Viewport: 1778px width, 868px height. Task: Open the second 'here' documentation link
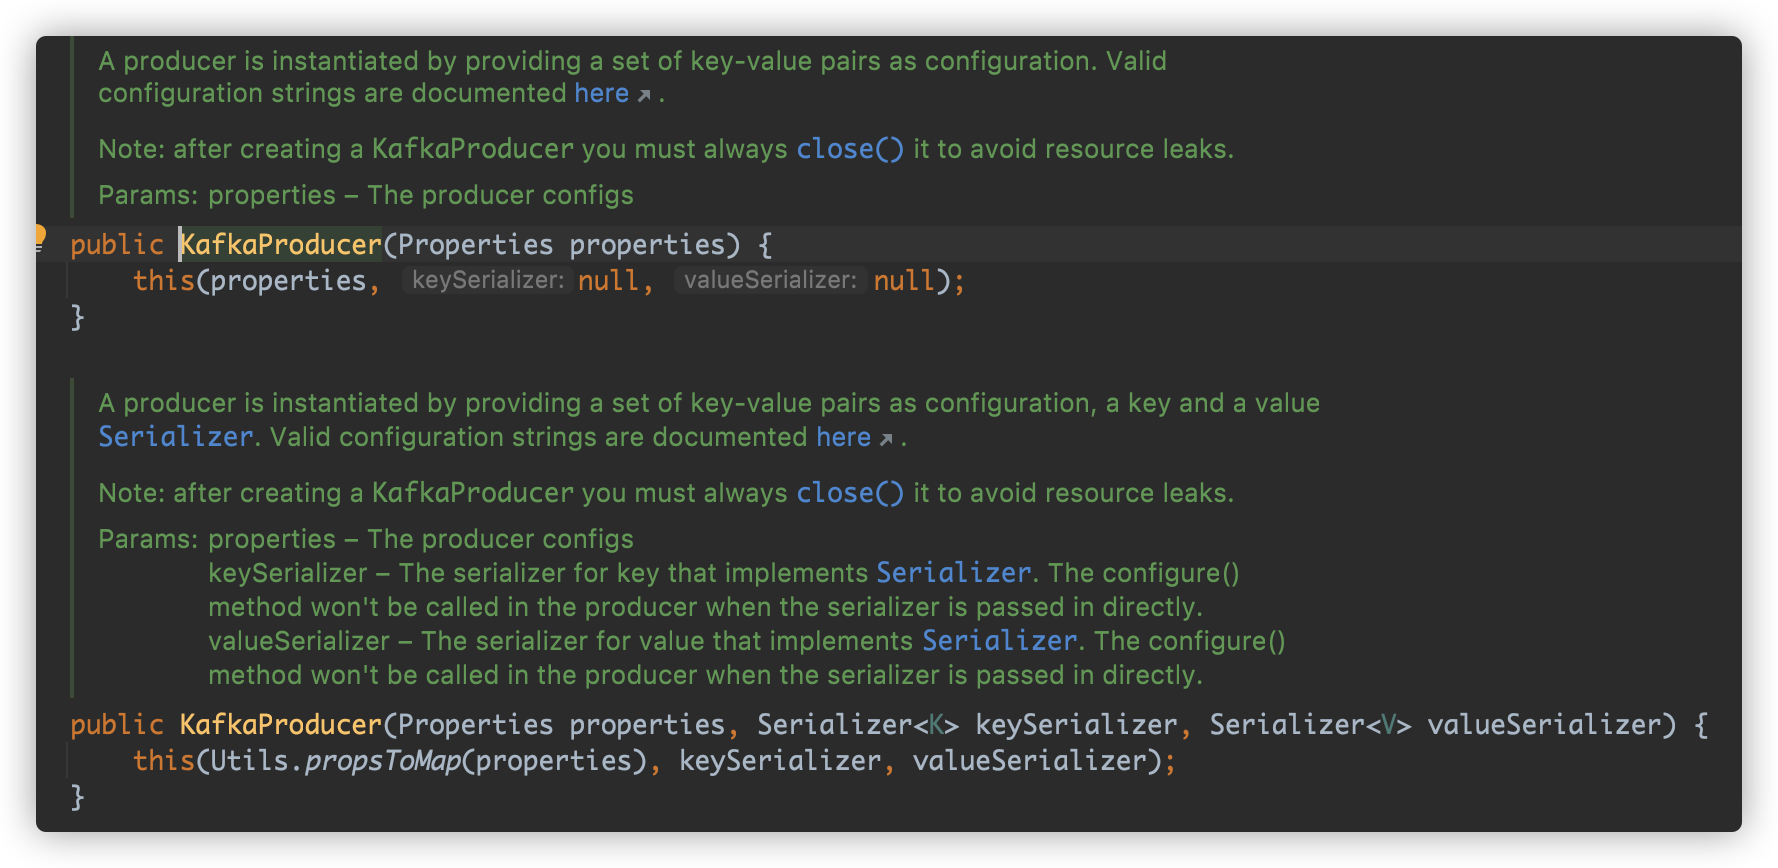[x=843, y=437]
